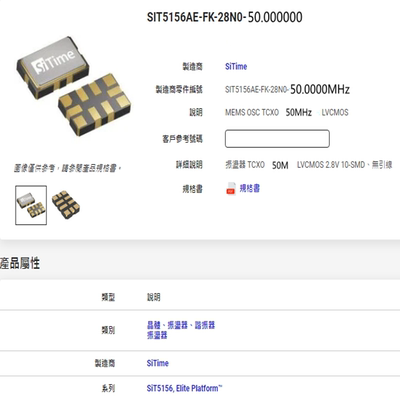The width and height of the screenshot is (400, 400).
Task: Click the 系列 row label
Action: click(108, 388)
